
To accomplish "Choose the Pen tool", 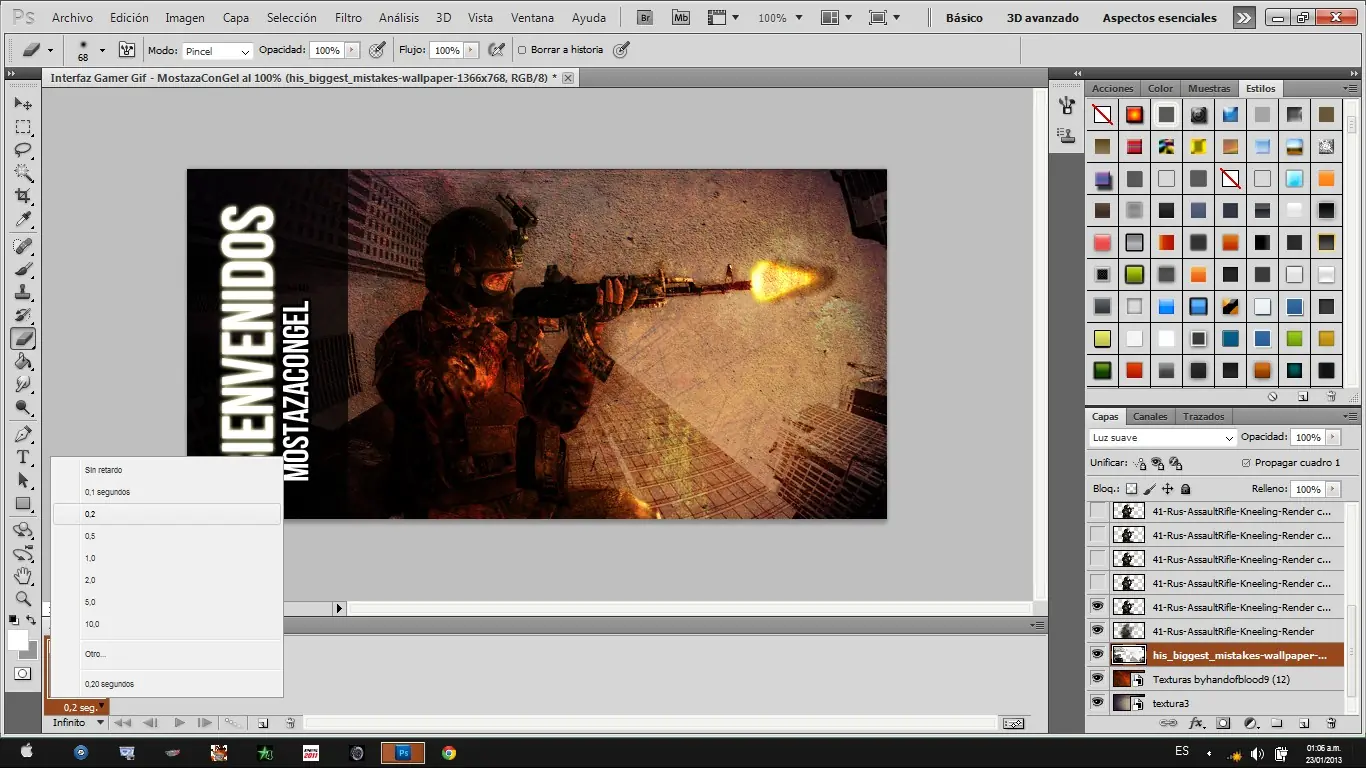I will tap(23, 434).
